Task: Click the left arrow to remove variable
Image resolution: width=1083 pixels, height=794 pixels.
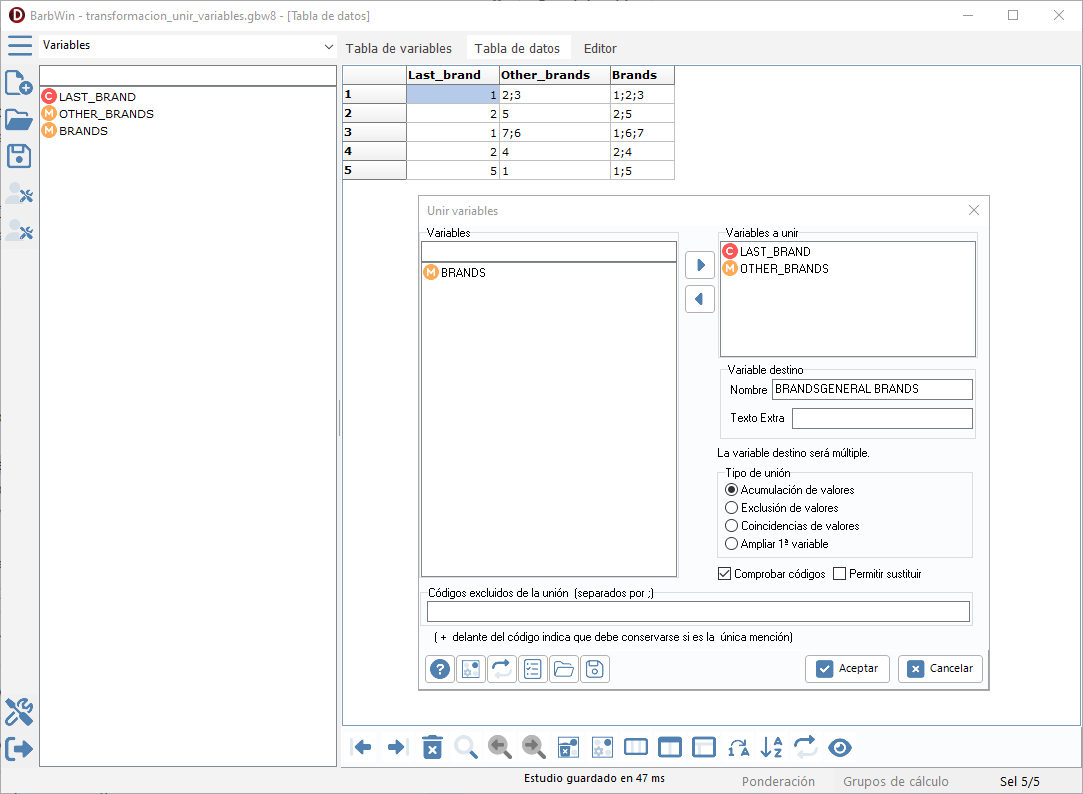Action: (700, 298)
